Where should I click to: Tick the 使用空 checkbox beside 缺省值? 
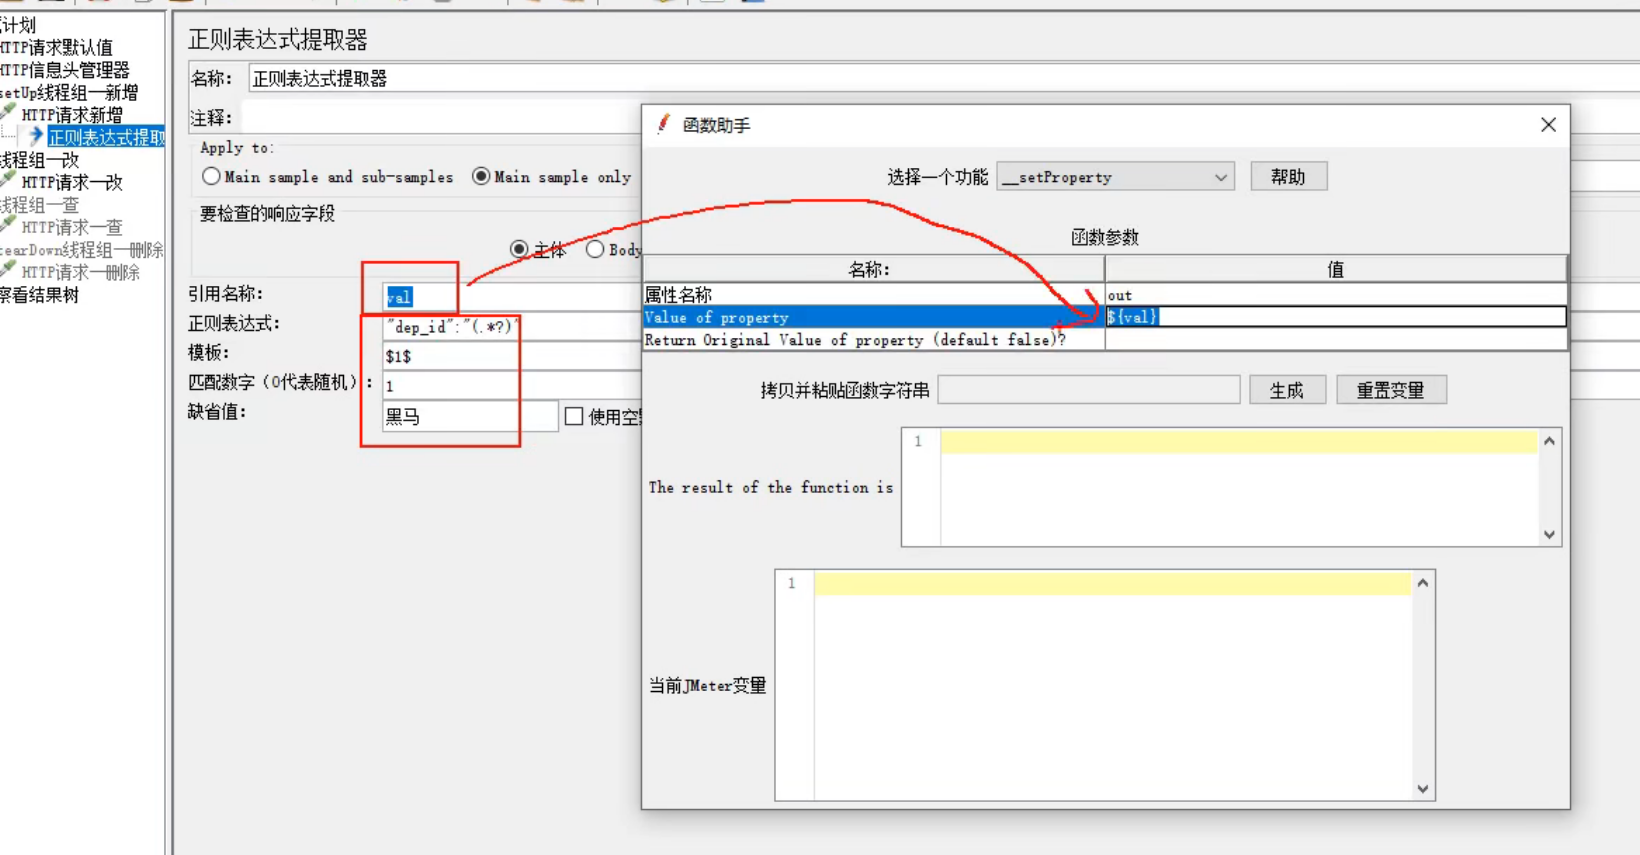click(574, 416)
